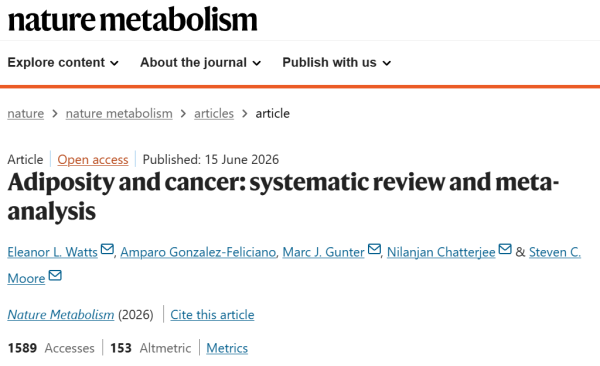Go to the nature breadcrumb link
The width and height of the screenshot is (600, 366).
(x=26, y=114)
